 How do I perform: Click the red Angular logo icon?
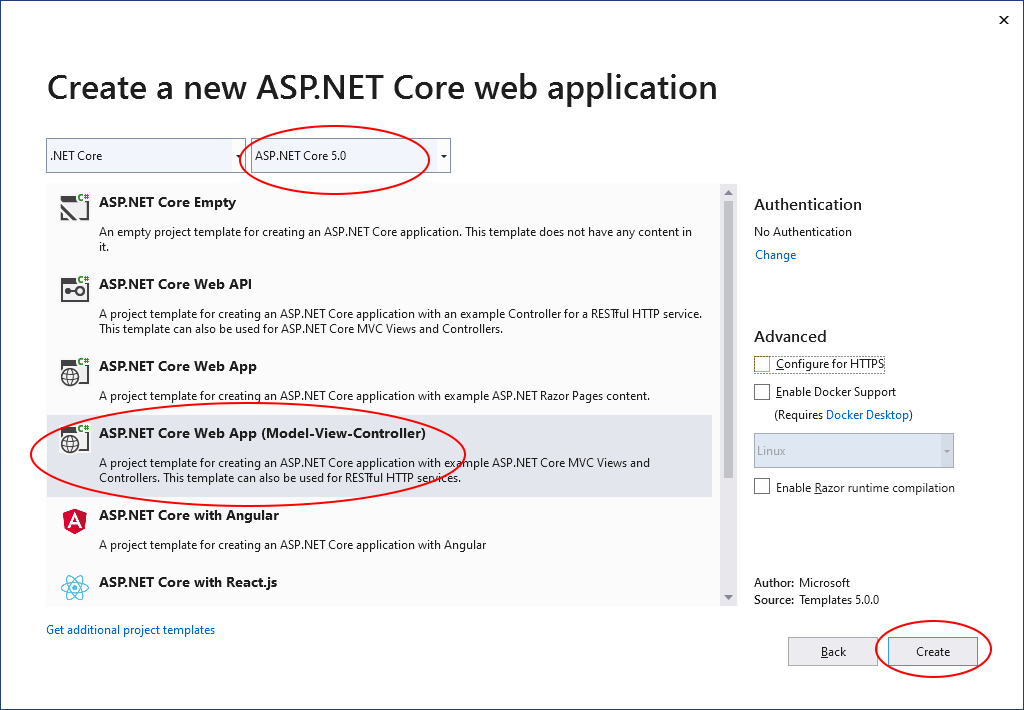point(74,521)
